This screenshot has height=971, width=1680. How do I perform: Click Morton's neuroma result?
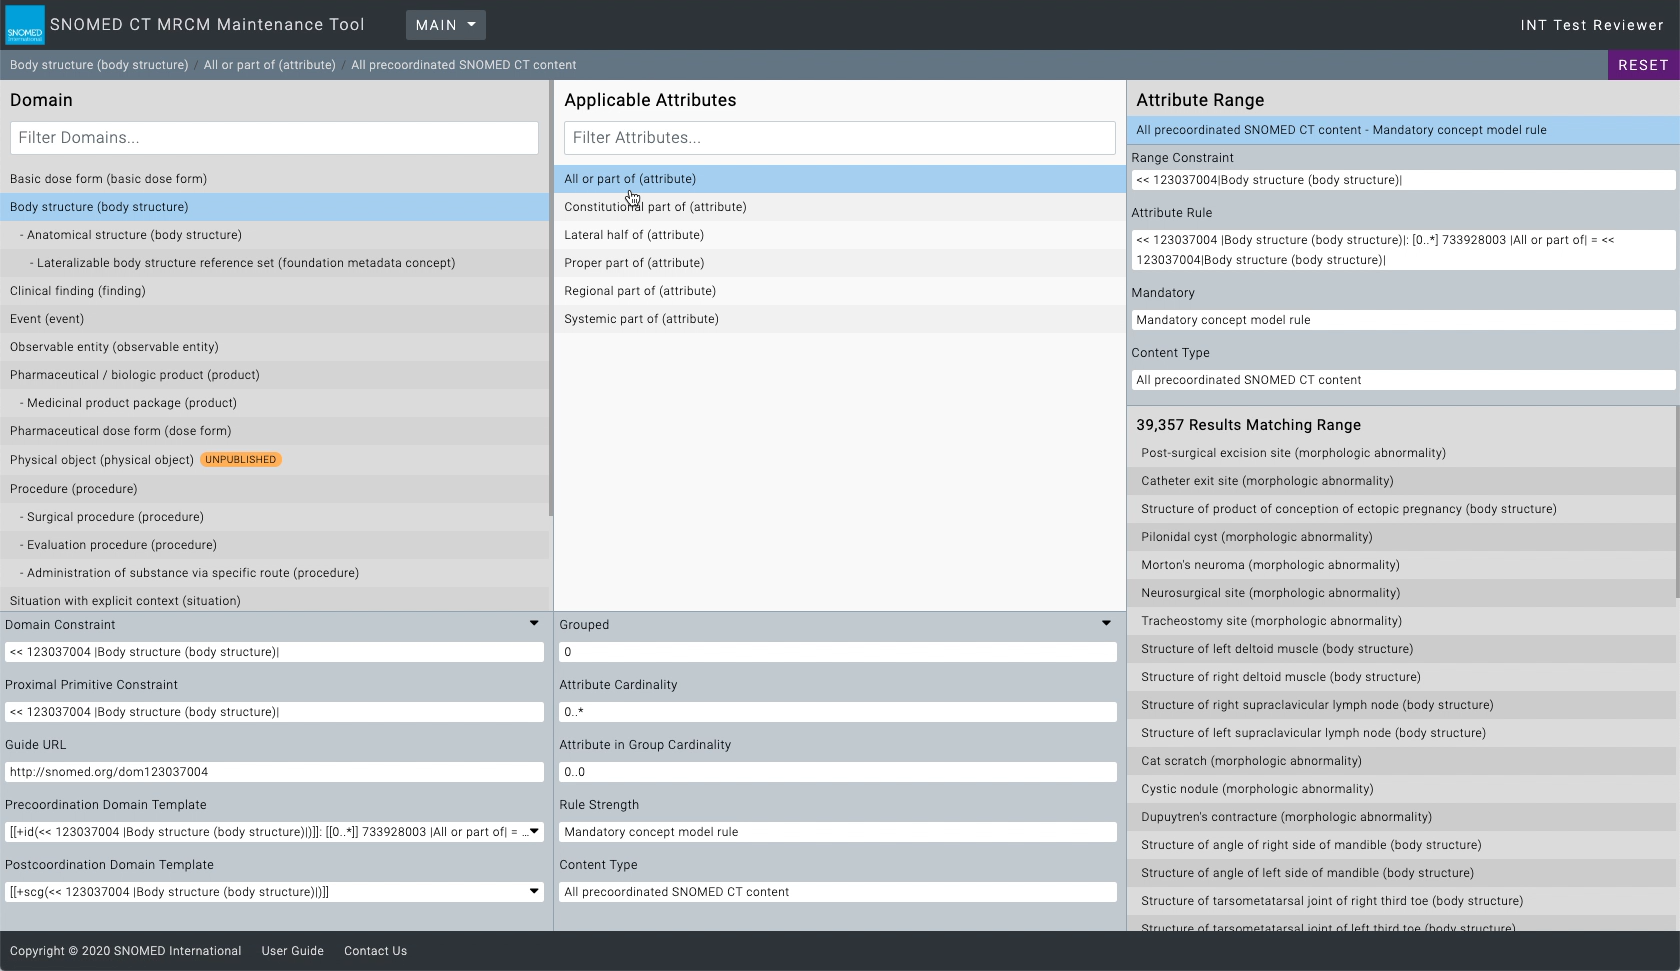coord(1401,565)
